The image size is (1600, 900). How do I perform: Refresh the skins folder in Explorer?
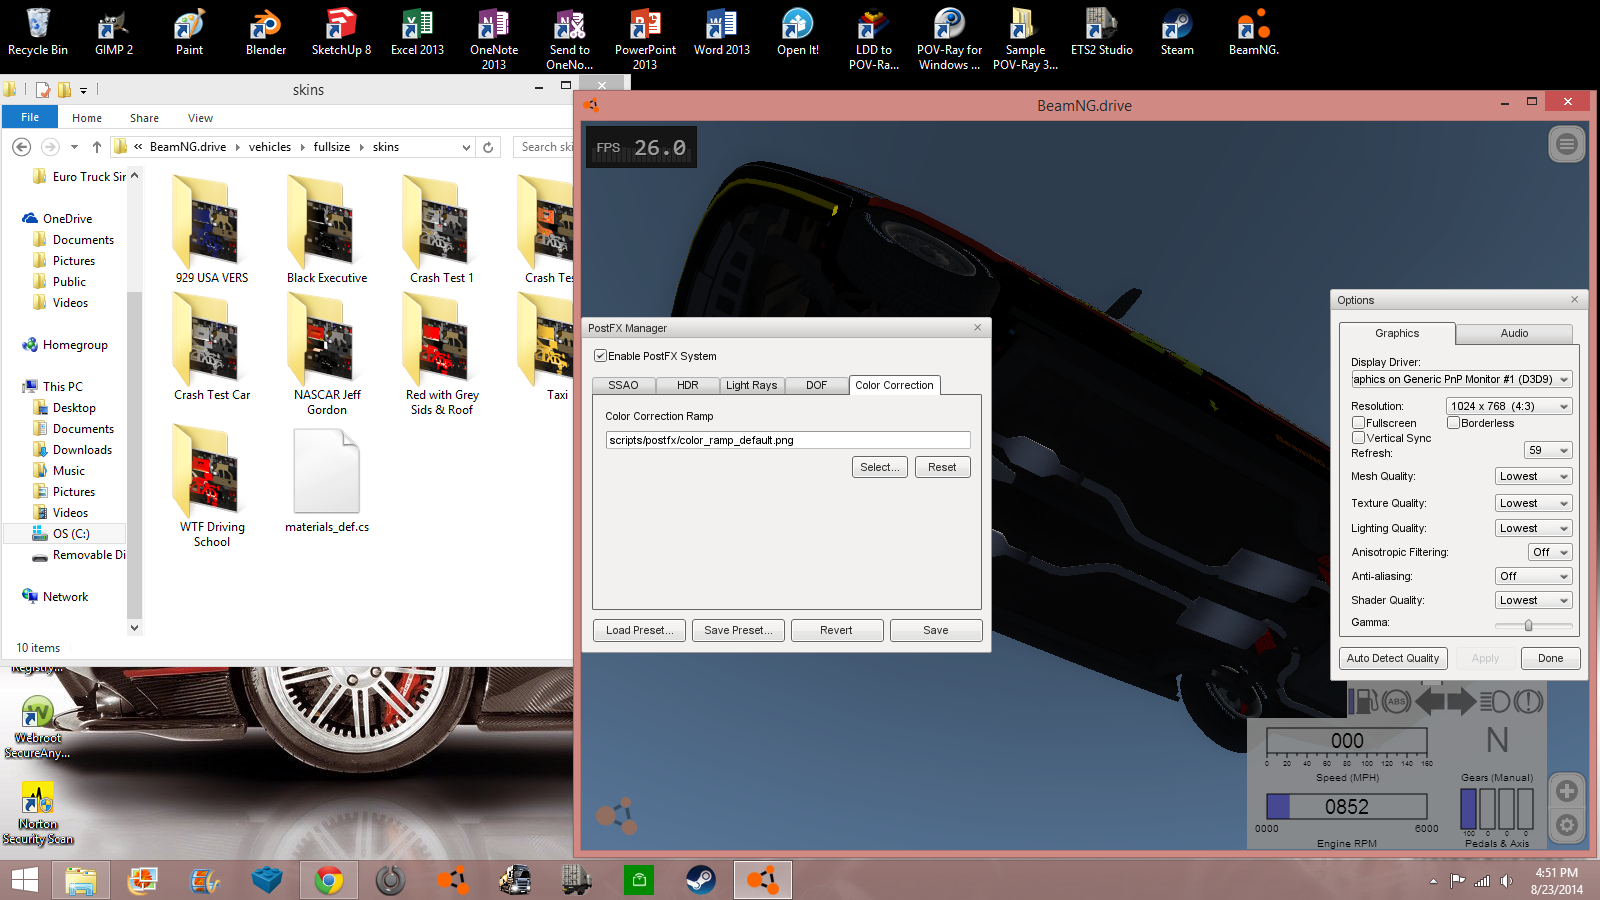pos(488,147)
